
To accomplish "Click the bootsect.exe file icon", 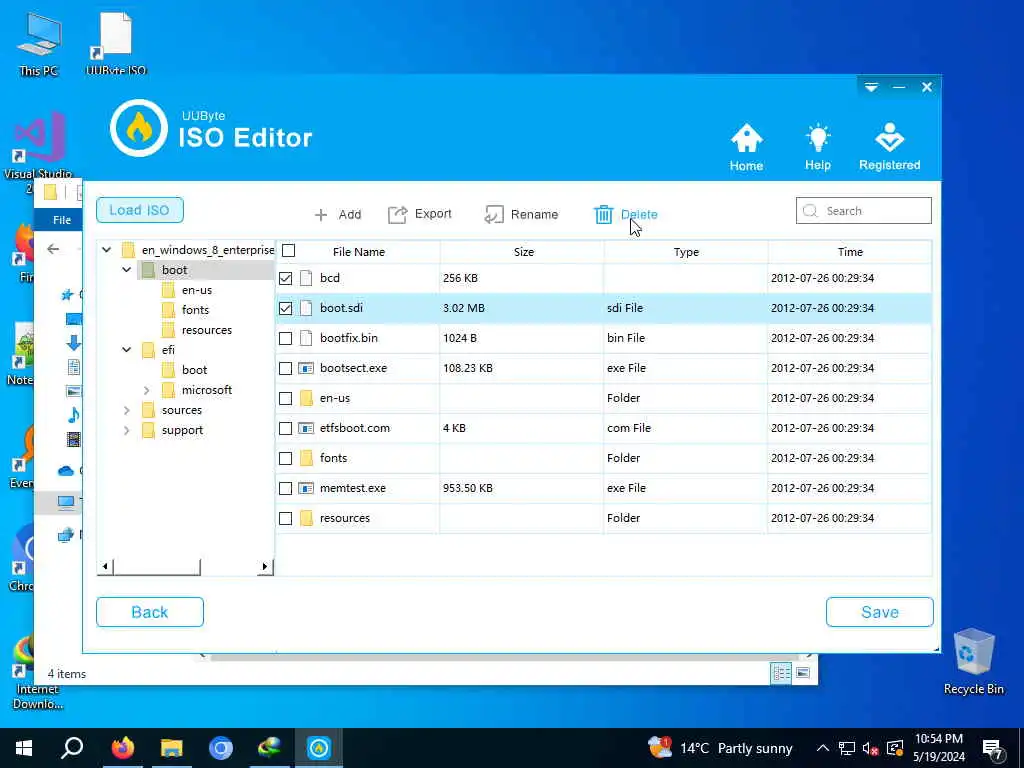I will point(306,368).
